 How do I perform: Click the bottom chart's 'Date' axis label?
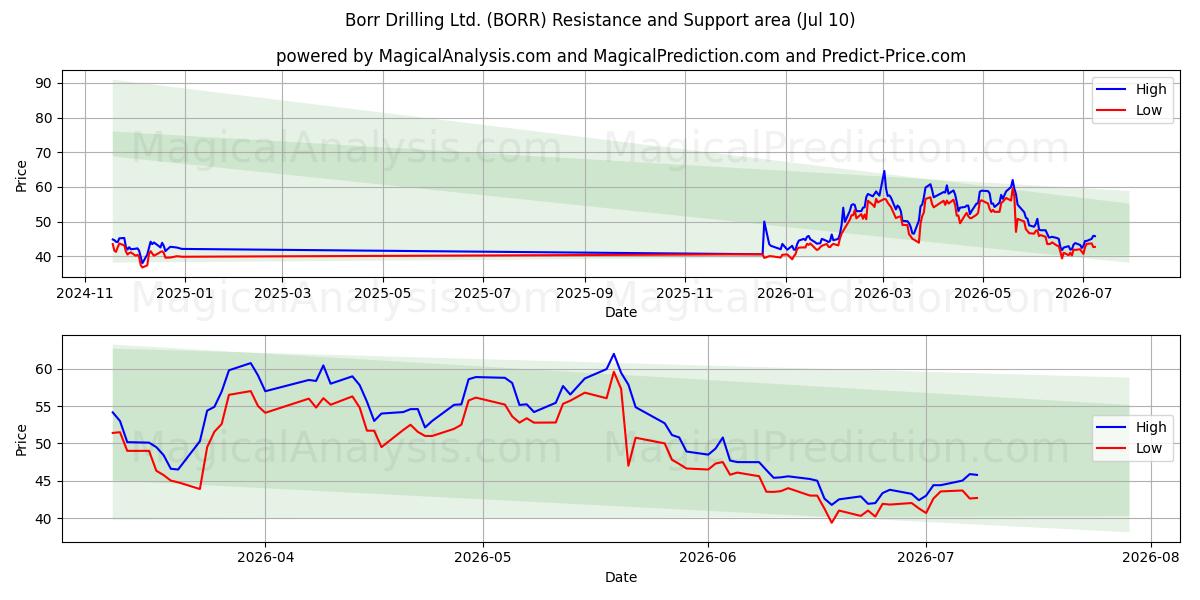click(x=621, y=577)
